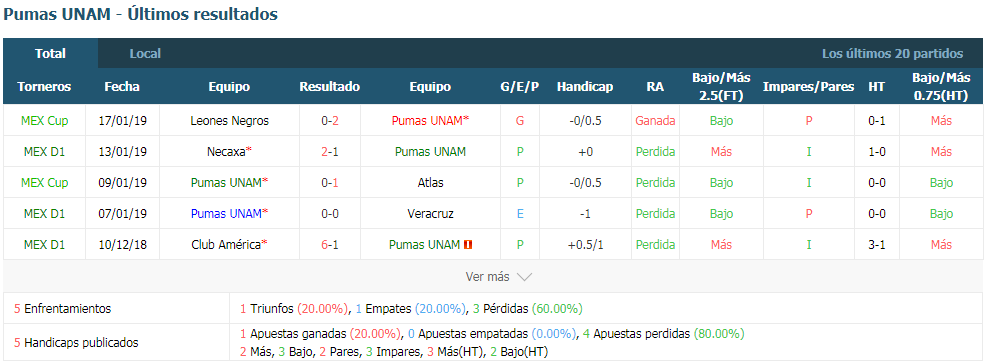Click Los últimos 20 partidos label
The width and height of the screenshot is (987, 362).
coord(892,54)
